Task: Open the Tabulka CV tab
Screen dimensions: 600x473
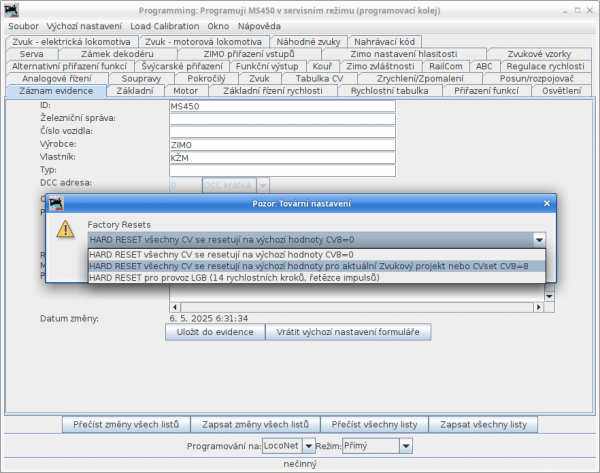Action: coord(319,78)
